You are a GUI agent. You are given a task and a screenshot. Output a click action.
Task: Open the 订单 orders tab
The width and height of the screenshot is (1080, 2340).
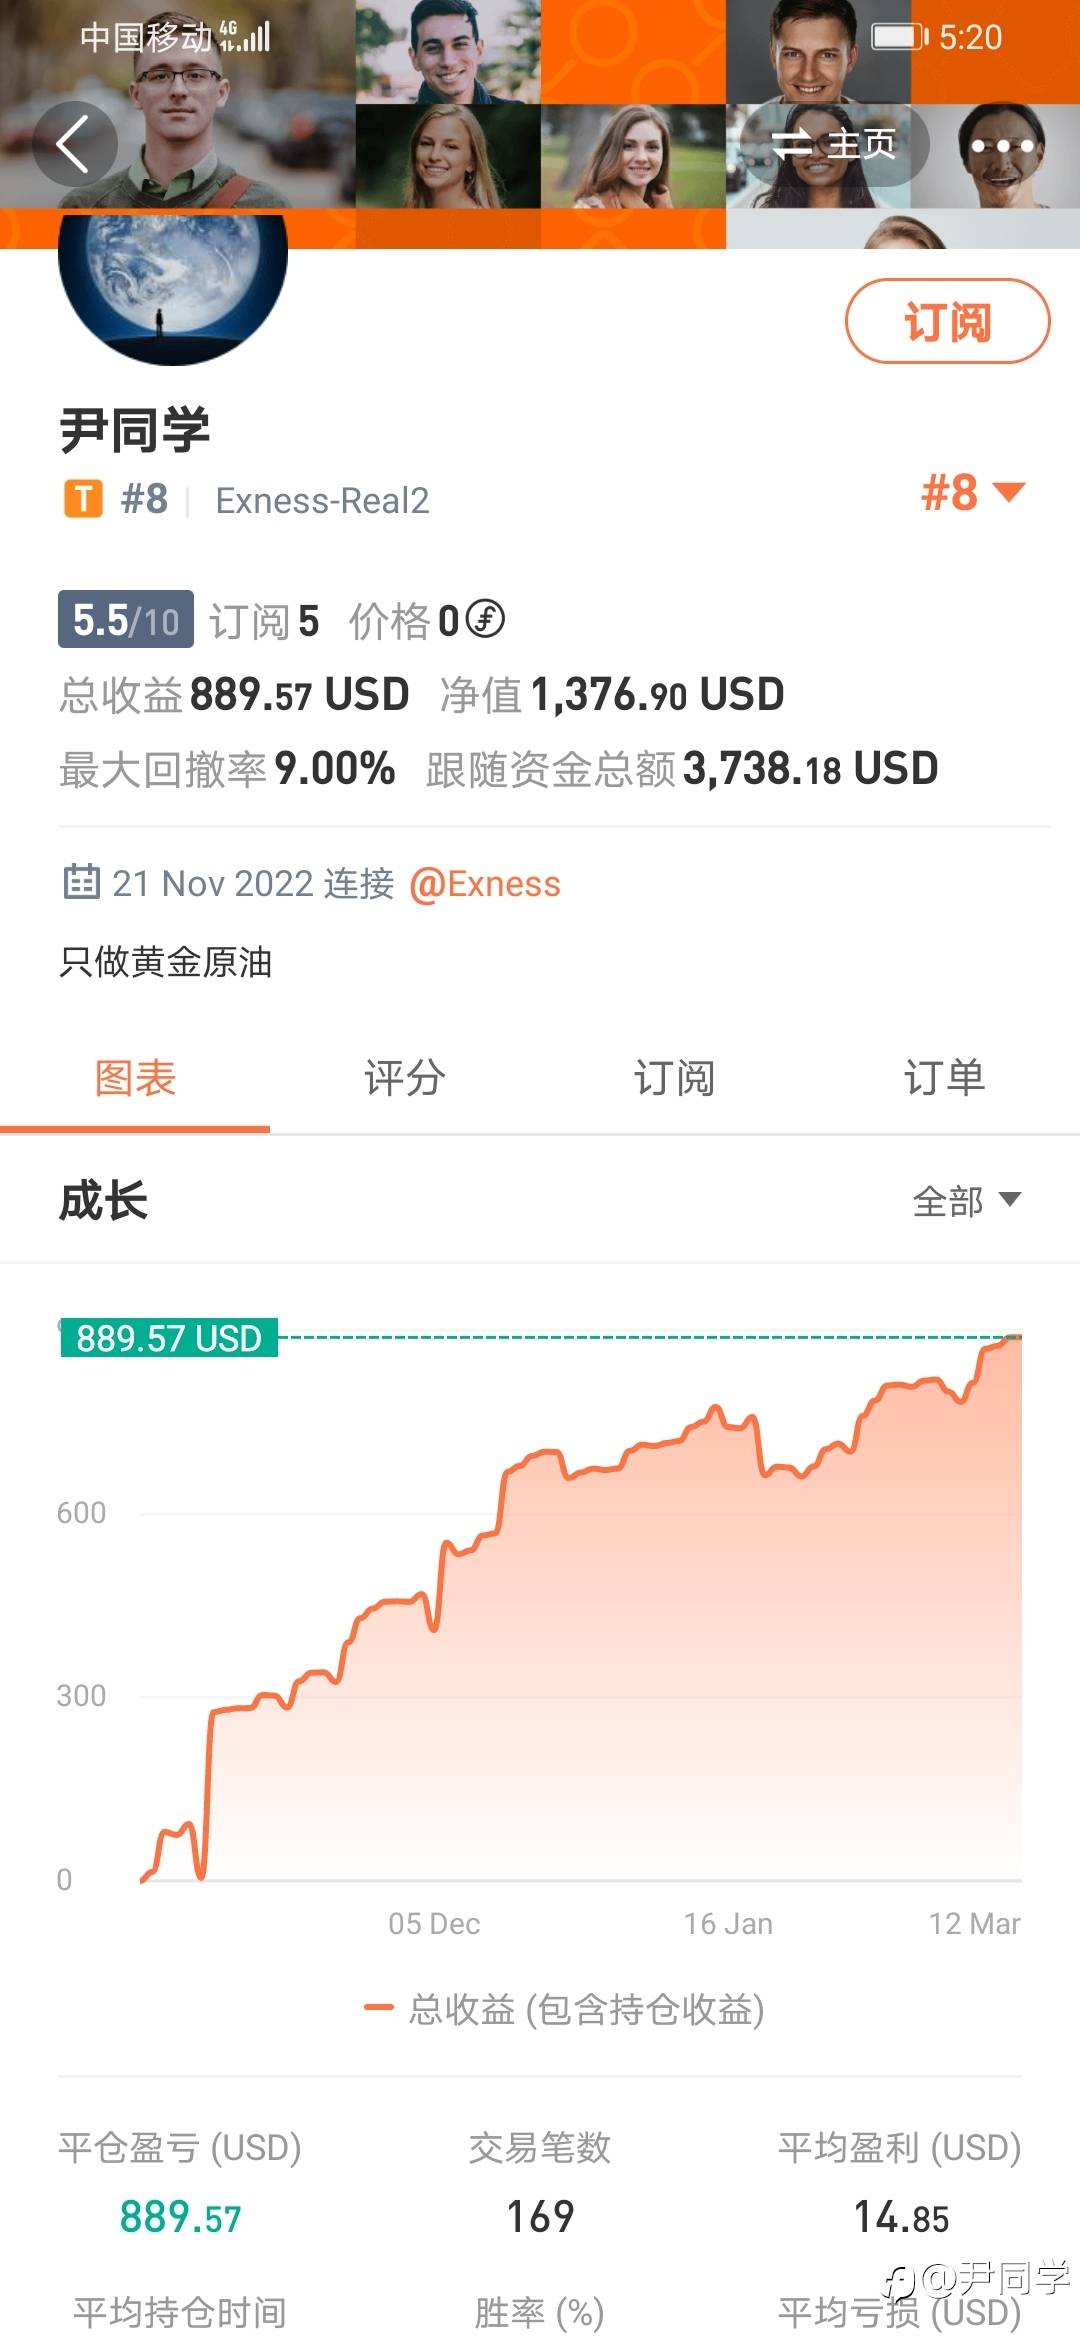[944, 1079]
